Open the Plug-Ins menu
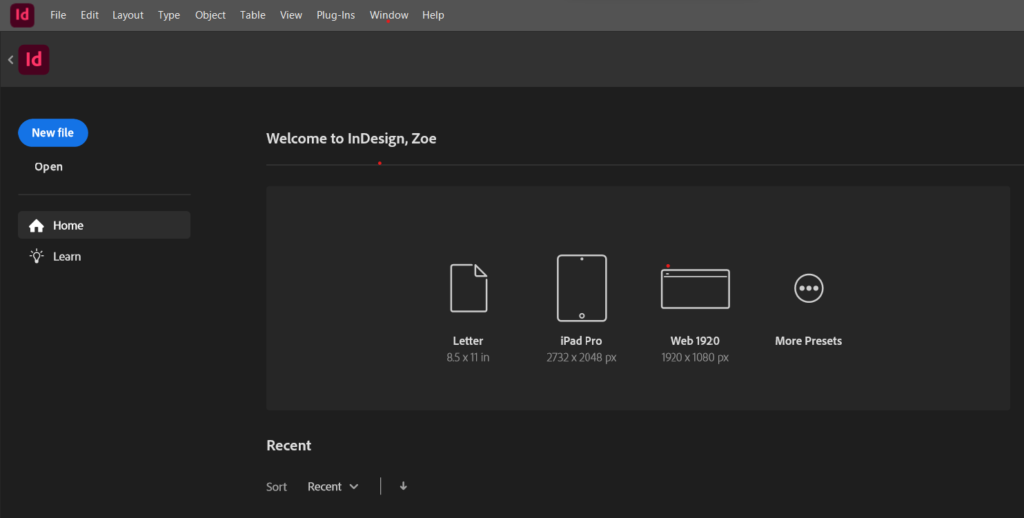 (x=336, y=15)
